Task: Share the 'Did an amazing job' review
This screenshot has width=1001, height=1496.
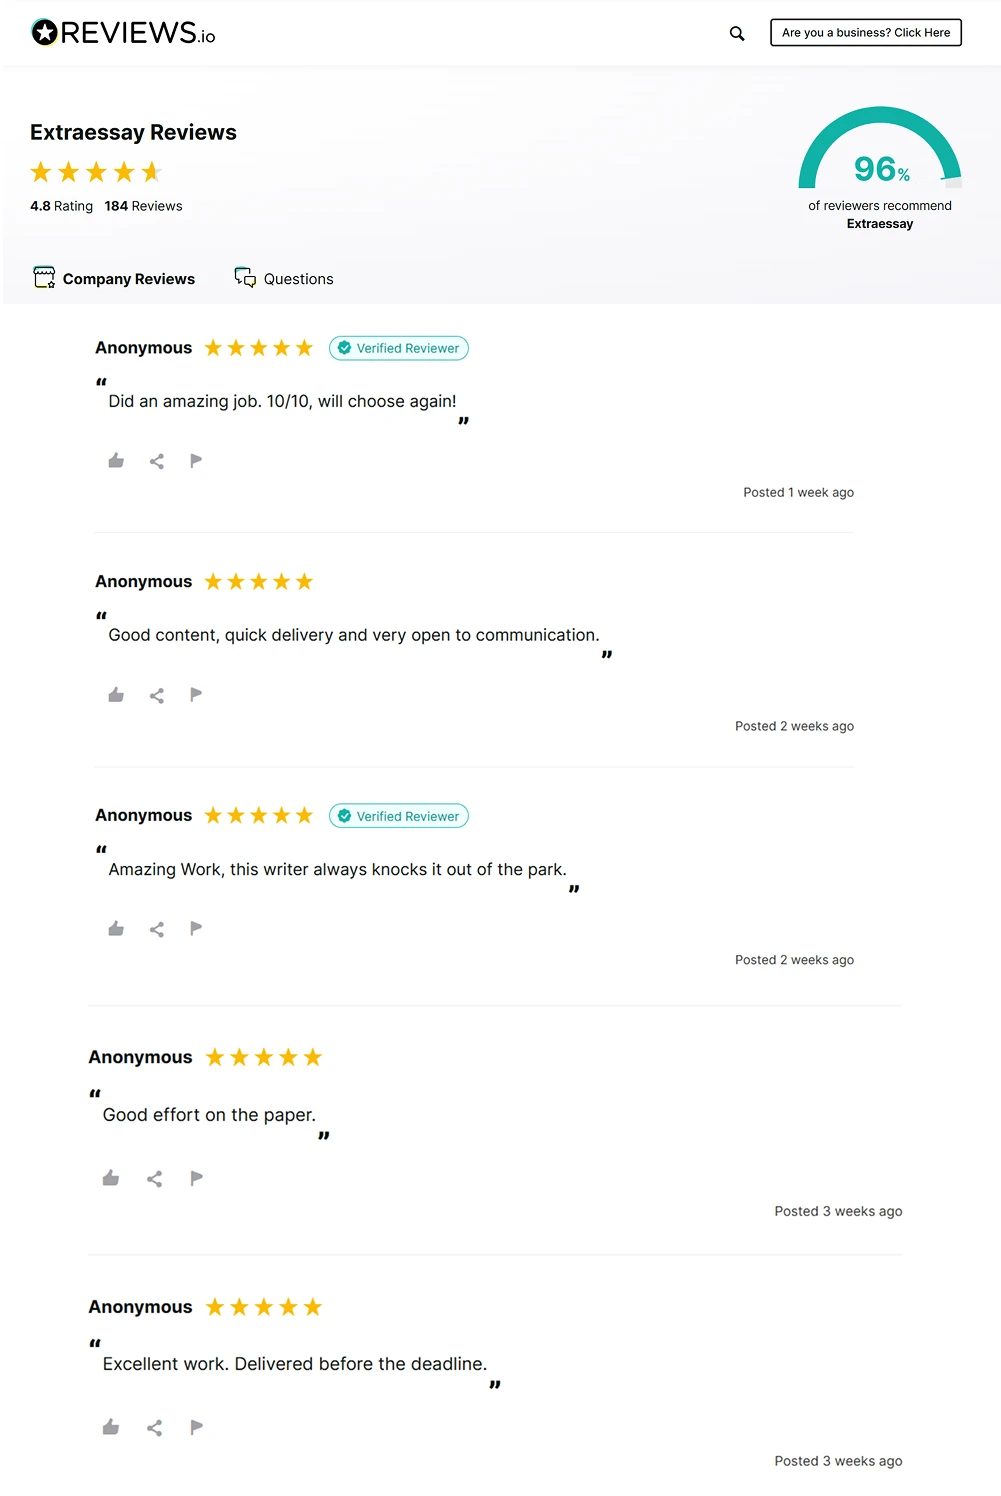Action: tap(157, 461)
